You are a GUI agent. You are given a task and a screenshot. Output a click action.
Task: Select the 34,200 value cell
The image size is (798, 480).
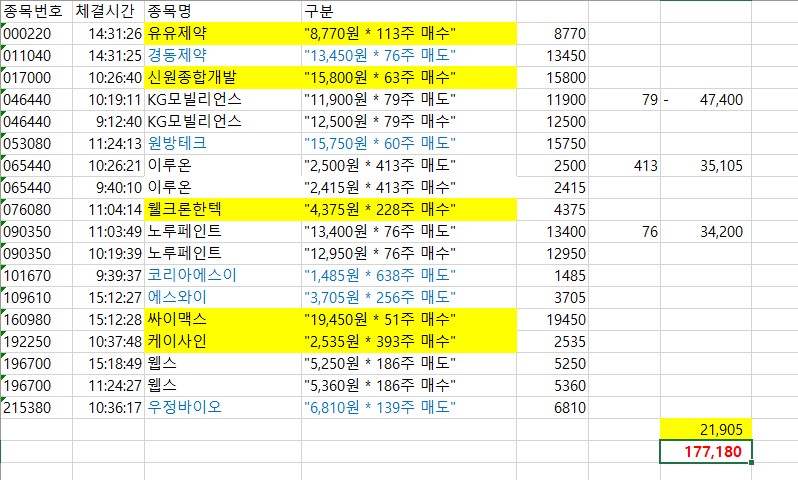pos(706,232)
